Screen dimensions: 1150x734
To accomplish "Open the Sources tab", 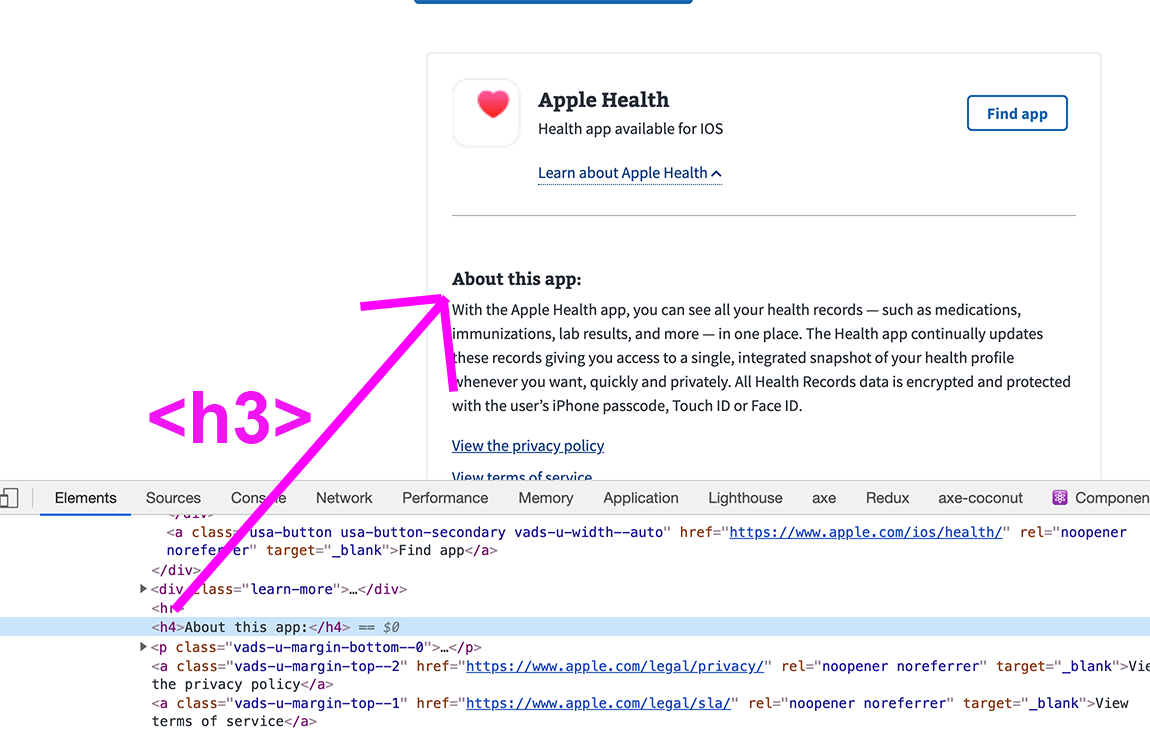I will point(173,498).
